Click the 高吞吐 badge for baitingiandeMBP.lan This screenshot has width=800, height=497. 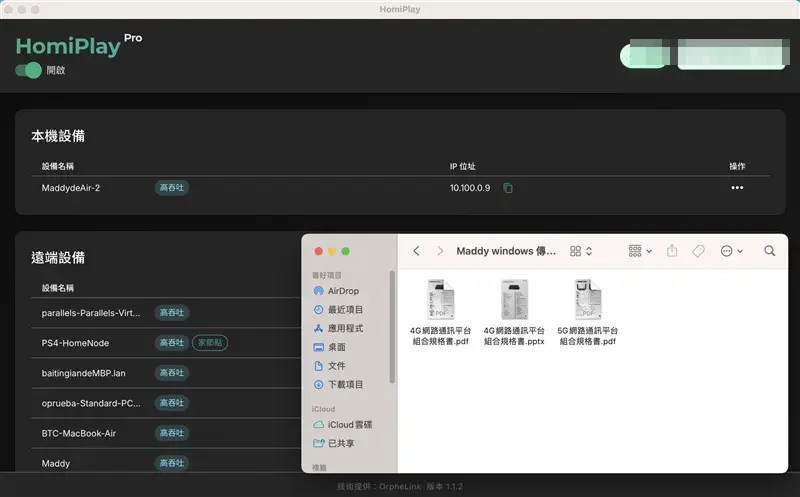point(172,373)
